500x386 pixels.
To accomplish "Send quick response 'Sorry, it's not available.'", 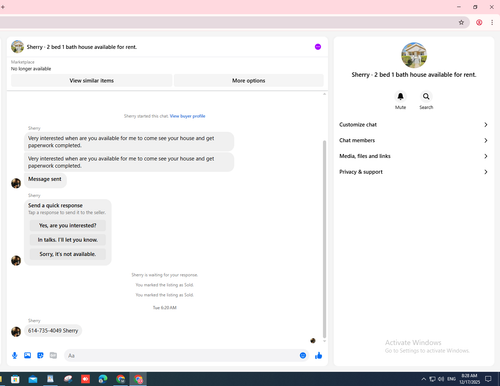I will (x=68, y=254).
